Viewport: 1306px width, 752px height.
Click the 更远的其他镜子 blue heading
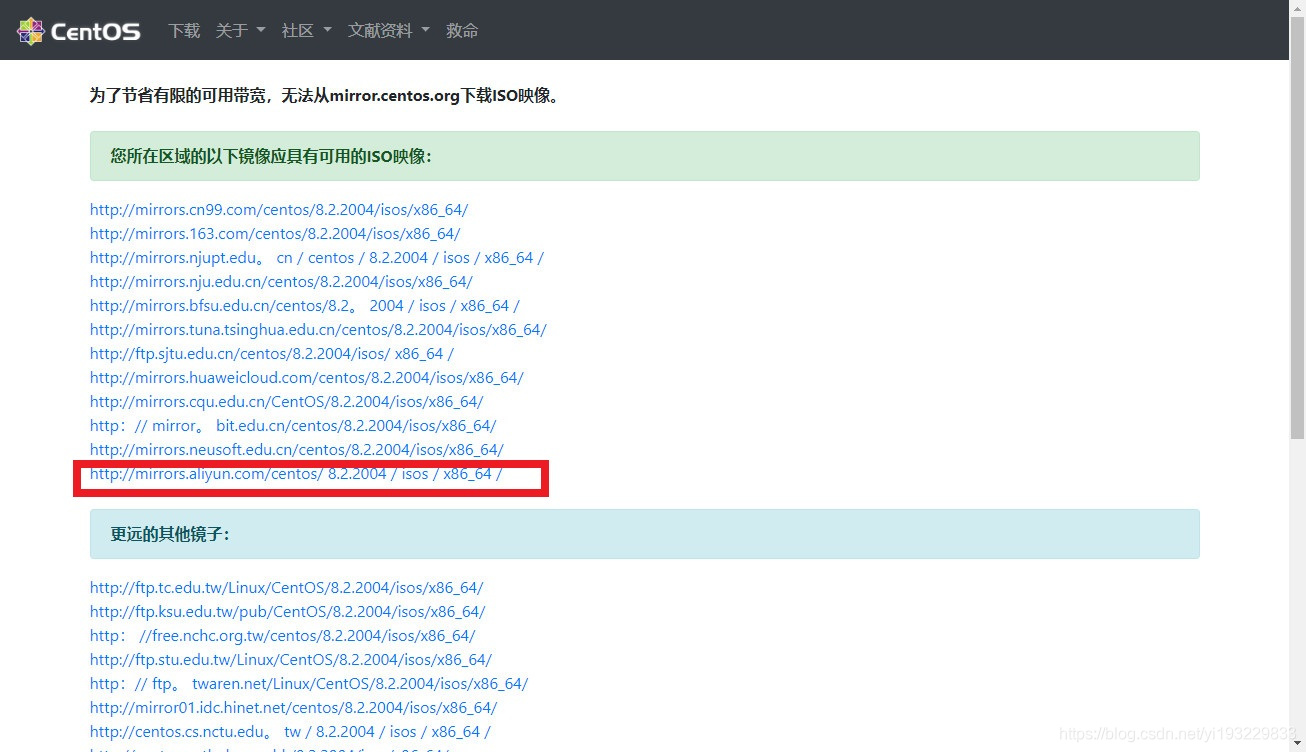pyautogui.click(x=645, y=534)
